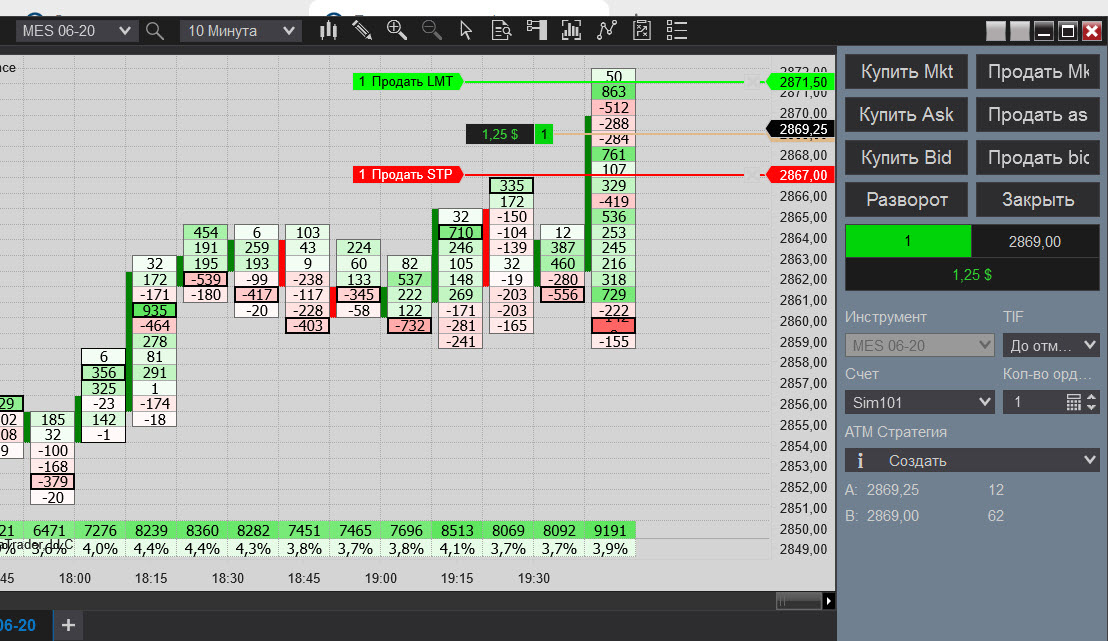This screenshot has width=1108, height=641.
Task: Open the data series icon
Action: [x=571, y=30]
